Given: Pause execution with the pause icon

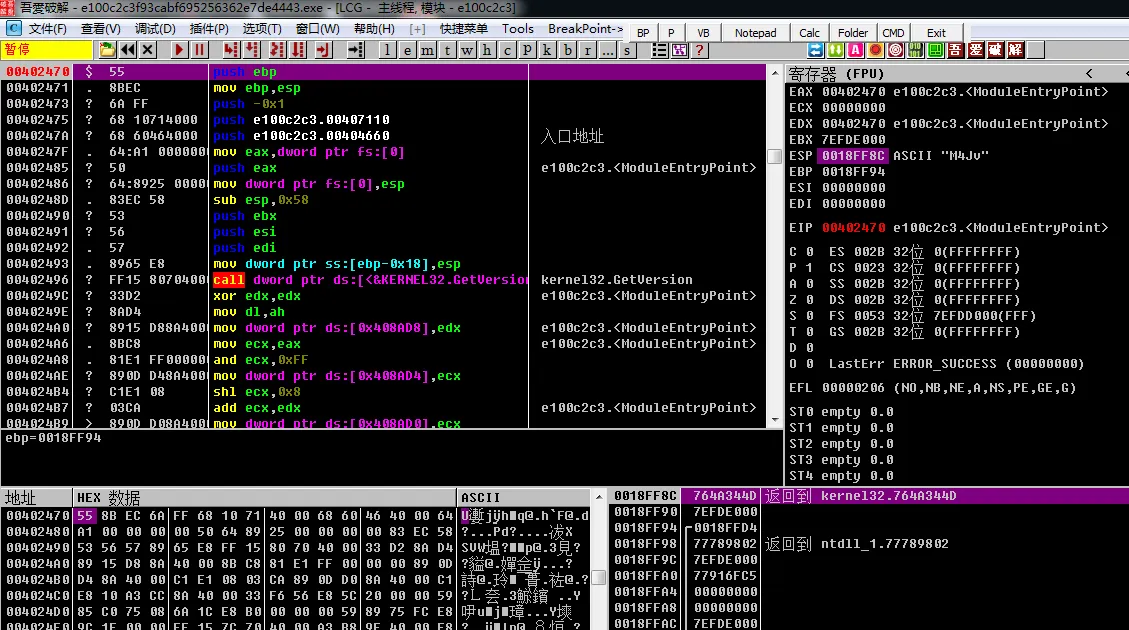Looking at the screenshot, I should [x=199, y=49].
